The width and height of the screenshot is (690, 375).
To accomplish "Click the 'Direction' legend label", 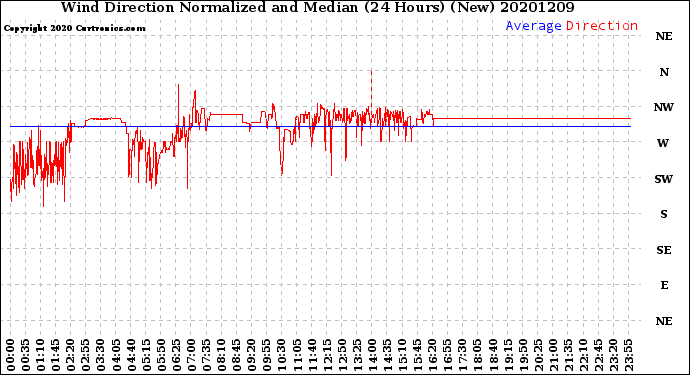I will pos(602,26).
